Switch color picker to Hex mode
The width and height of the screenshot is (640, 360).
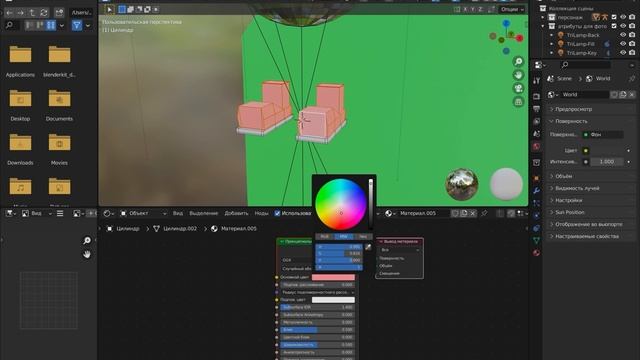362,237
